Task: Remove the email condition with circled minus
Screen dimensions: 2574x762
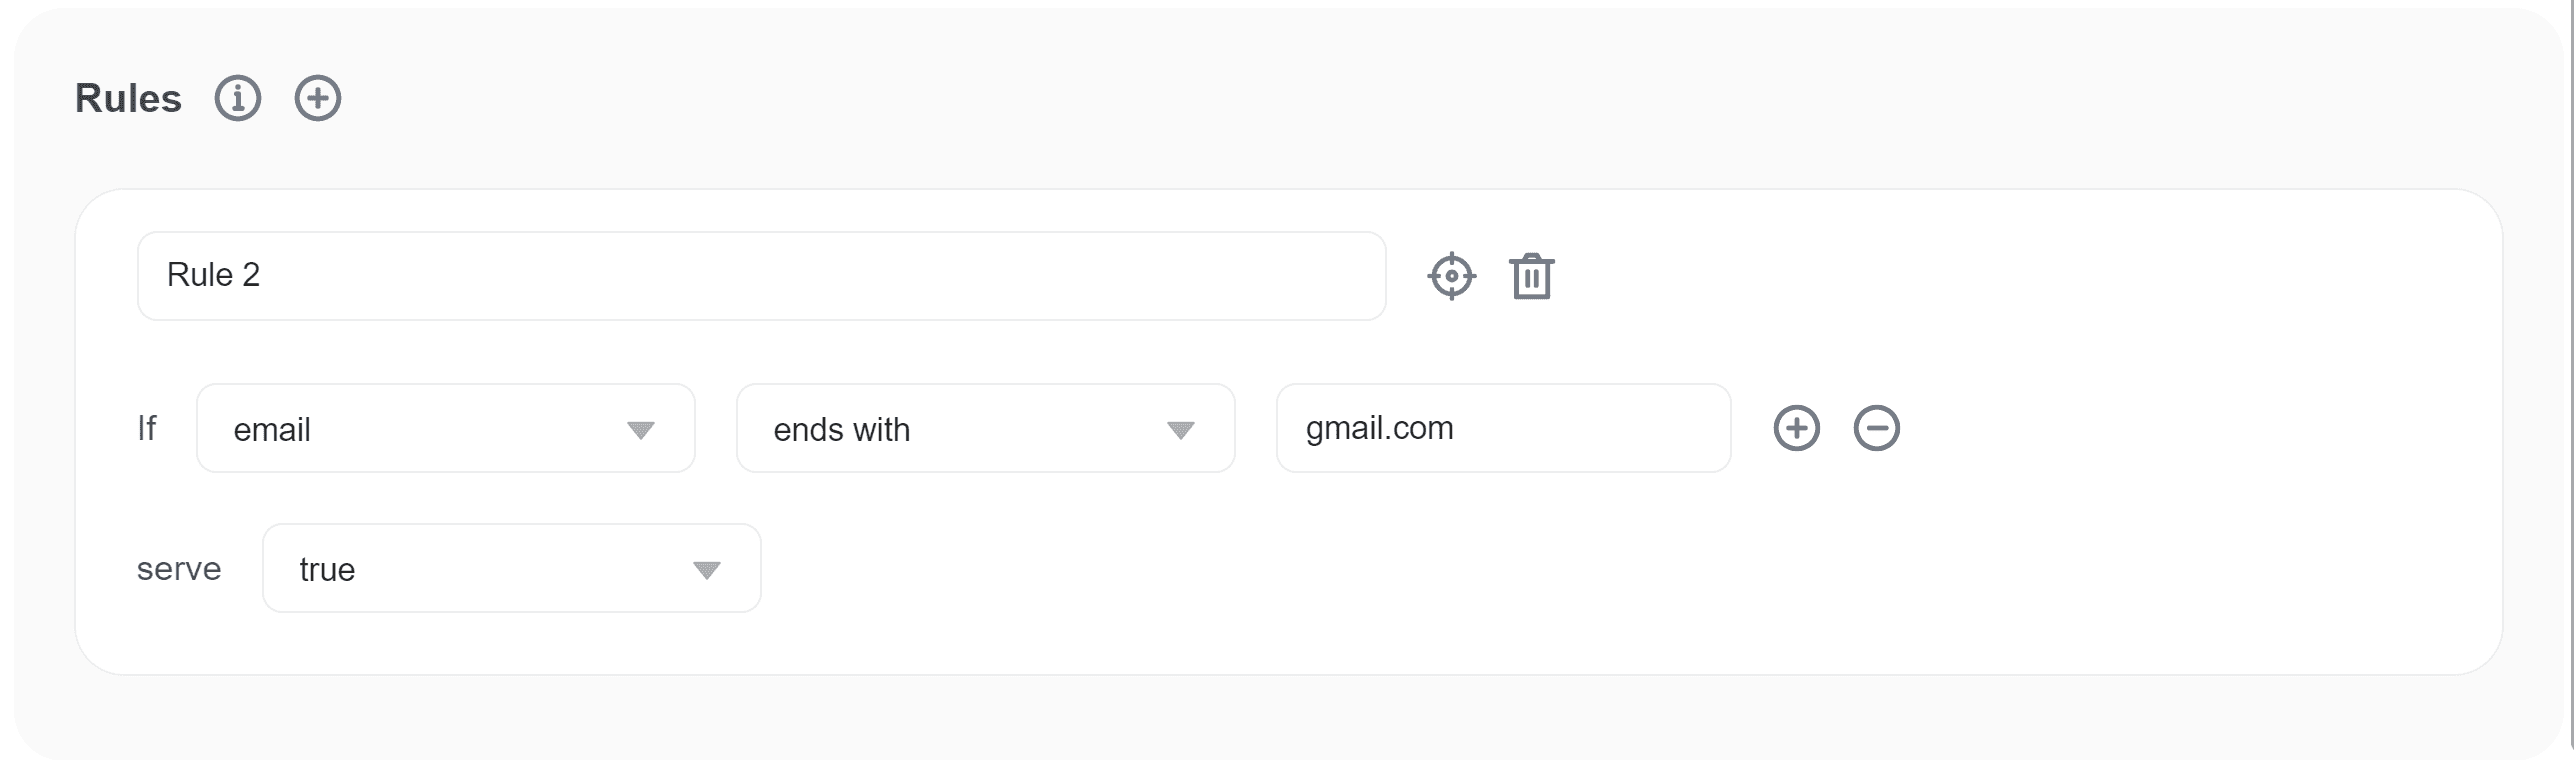Action: [x=1876, y=428]
